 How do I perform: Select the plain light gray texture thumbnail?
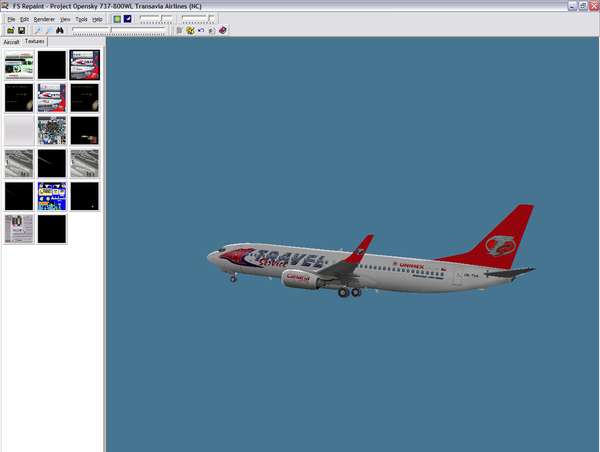pyautogui.click(x=19, y=131)
